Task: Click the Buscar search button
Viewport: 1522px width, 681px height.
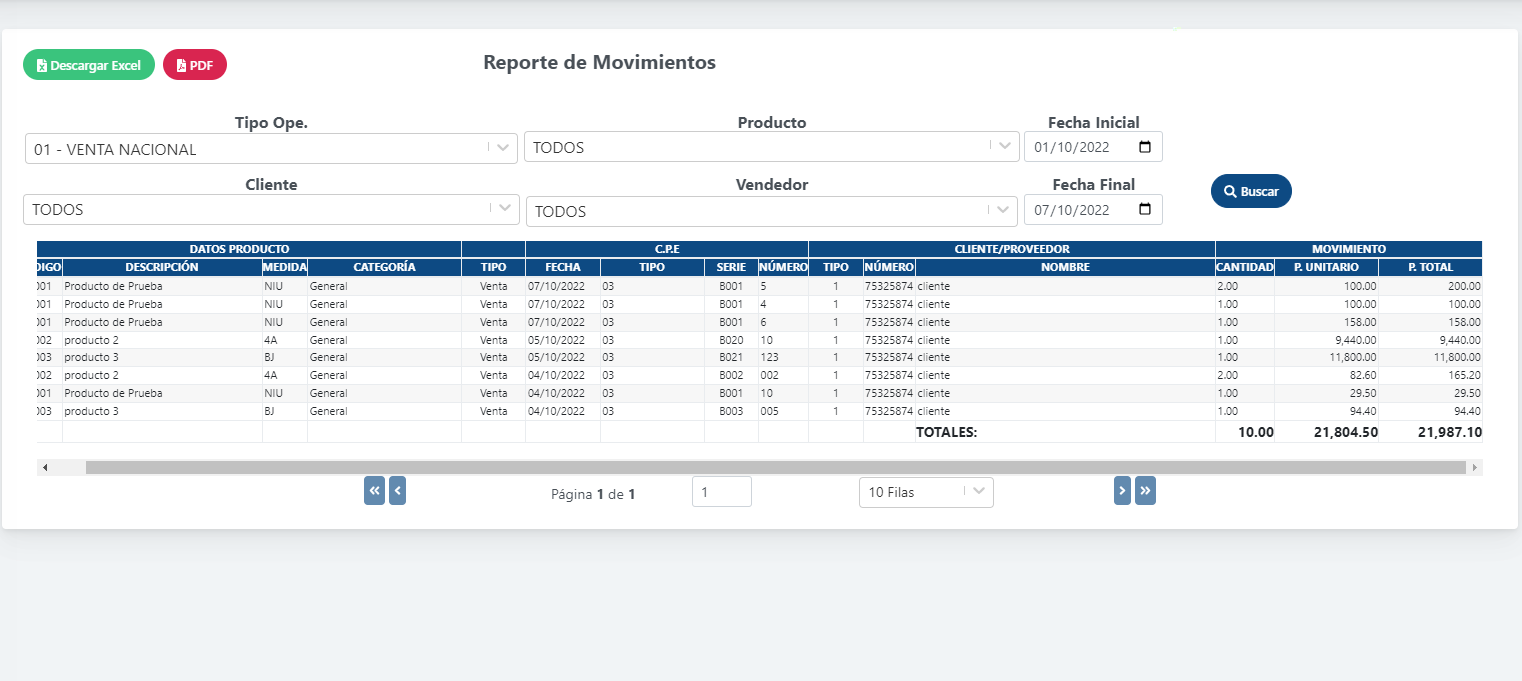Action: tap(1251, 191)
